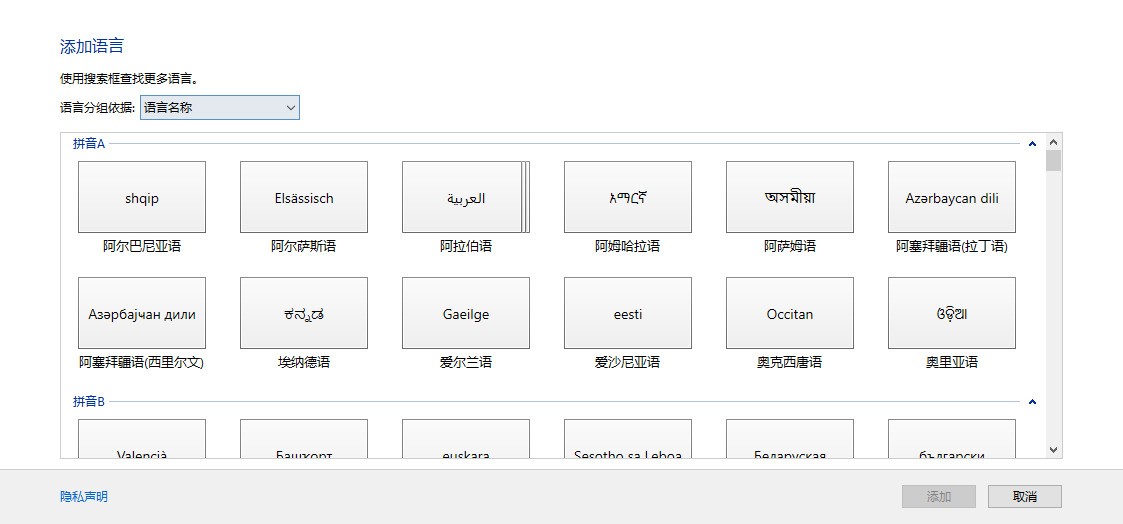Image resolution: width=1123 pixels, height=524 pixels.
Task: Click the 埃纳德语 label
Action: point(304,362)
